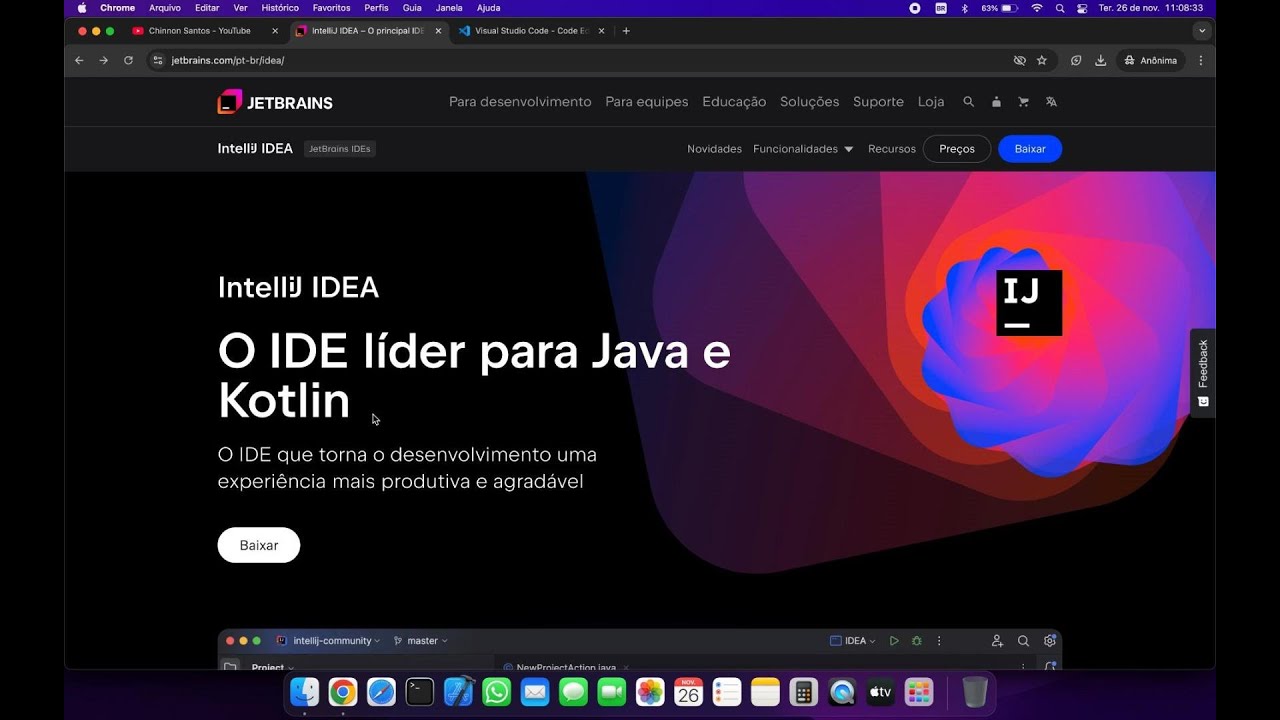Open Chrome downloads

(x=1100, y=60)
